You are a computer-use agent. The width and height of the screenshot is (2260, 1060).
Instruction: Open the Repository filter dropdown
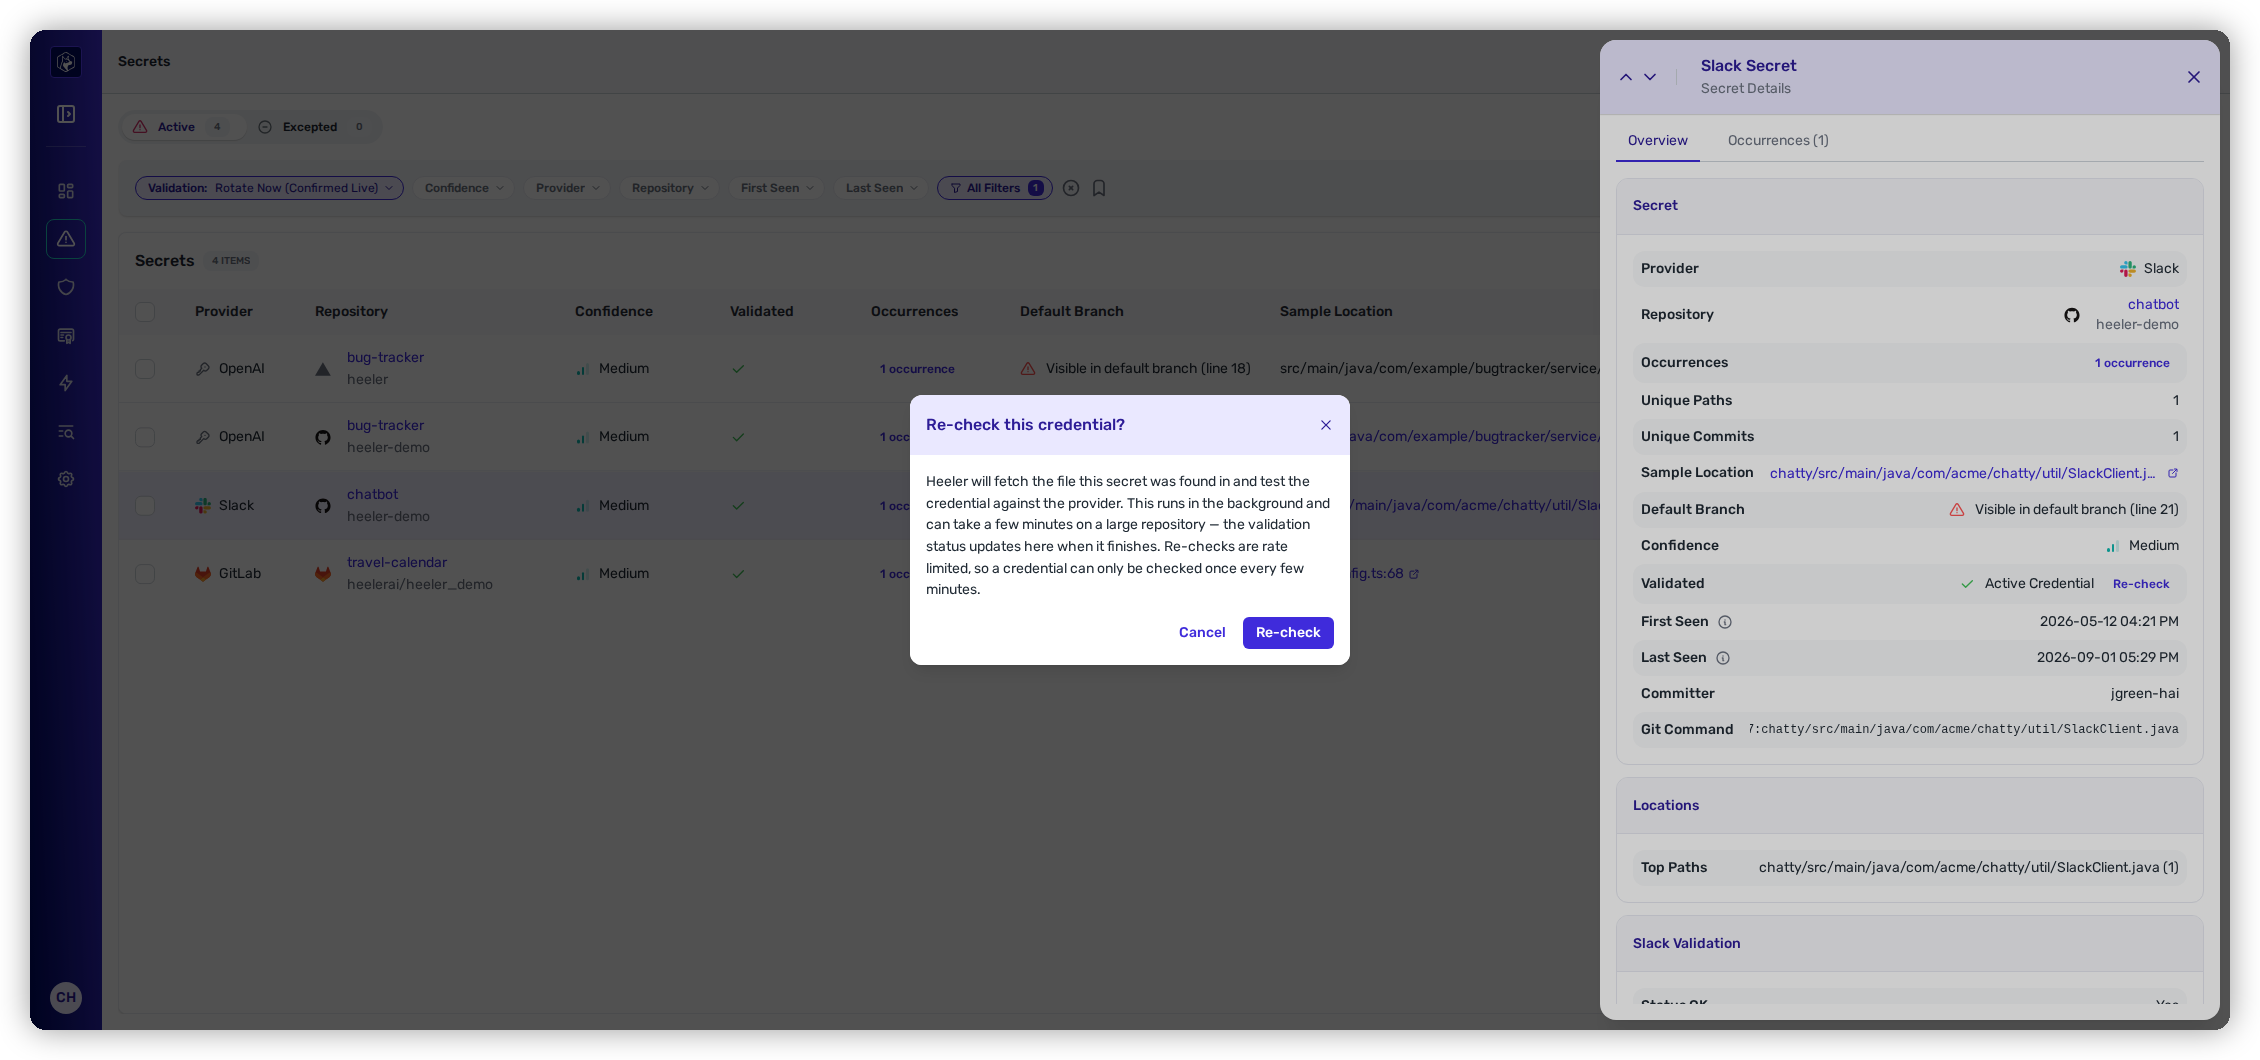[x=670, y=188]
